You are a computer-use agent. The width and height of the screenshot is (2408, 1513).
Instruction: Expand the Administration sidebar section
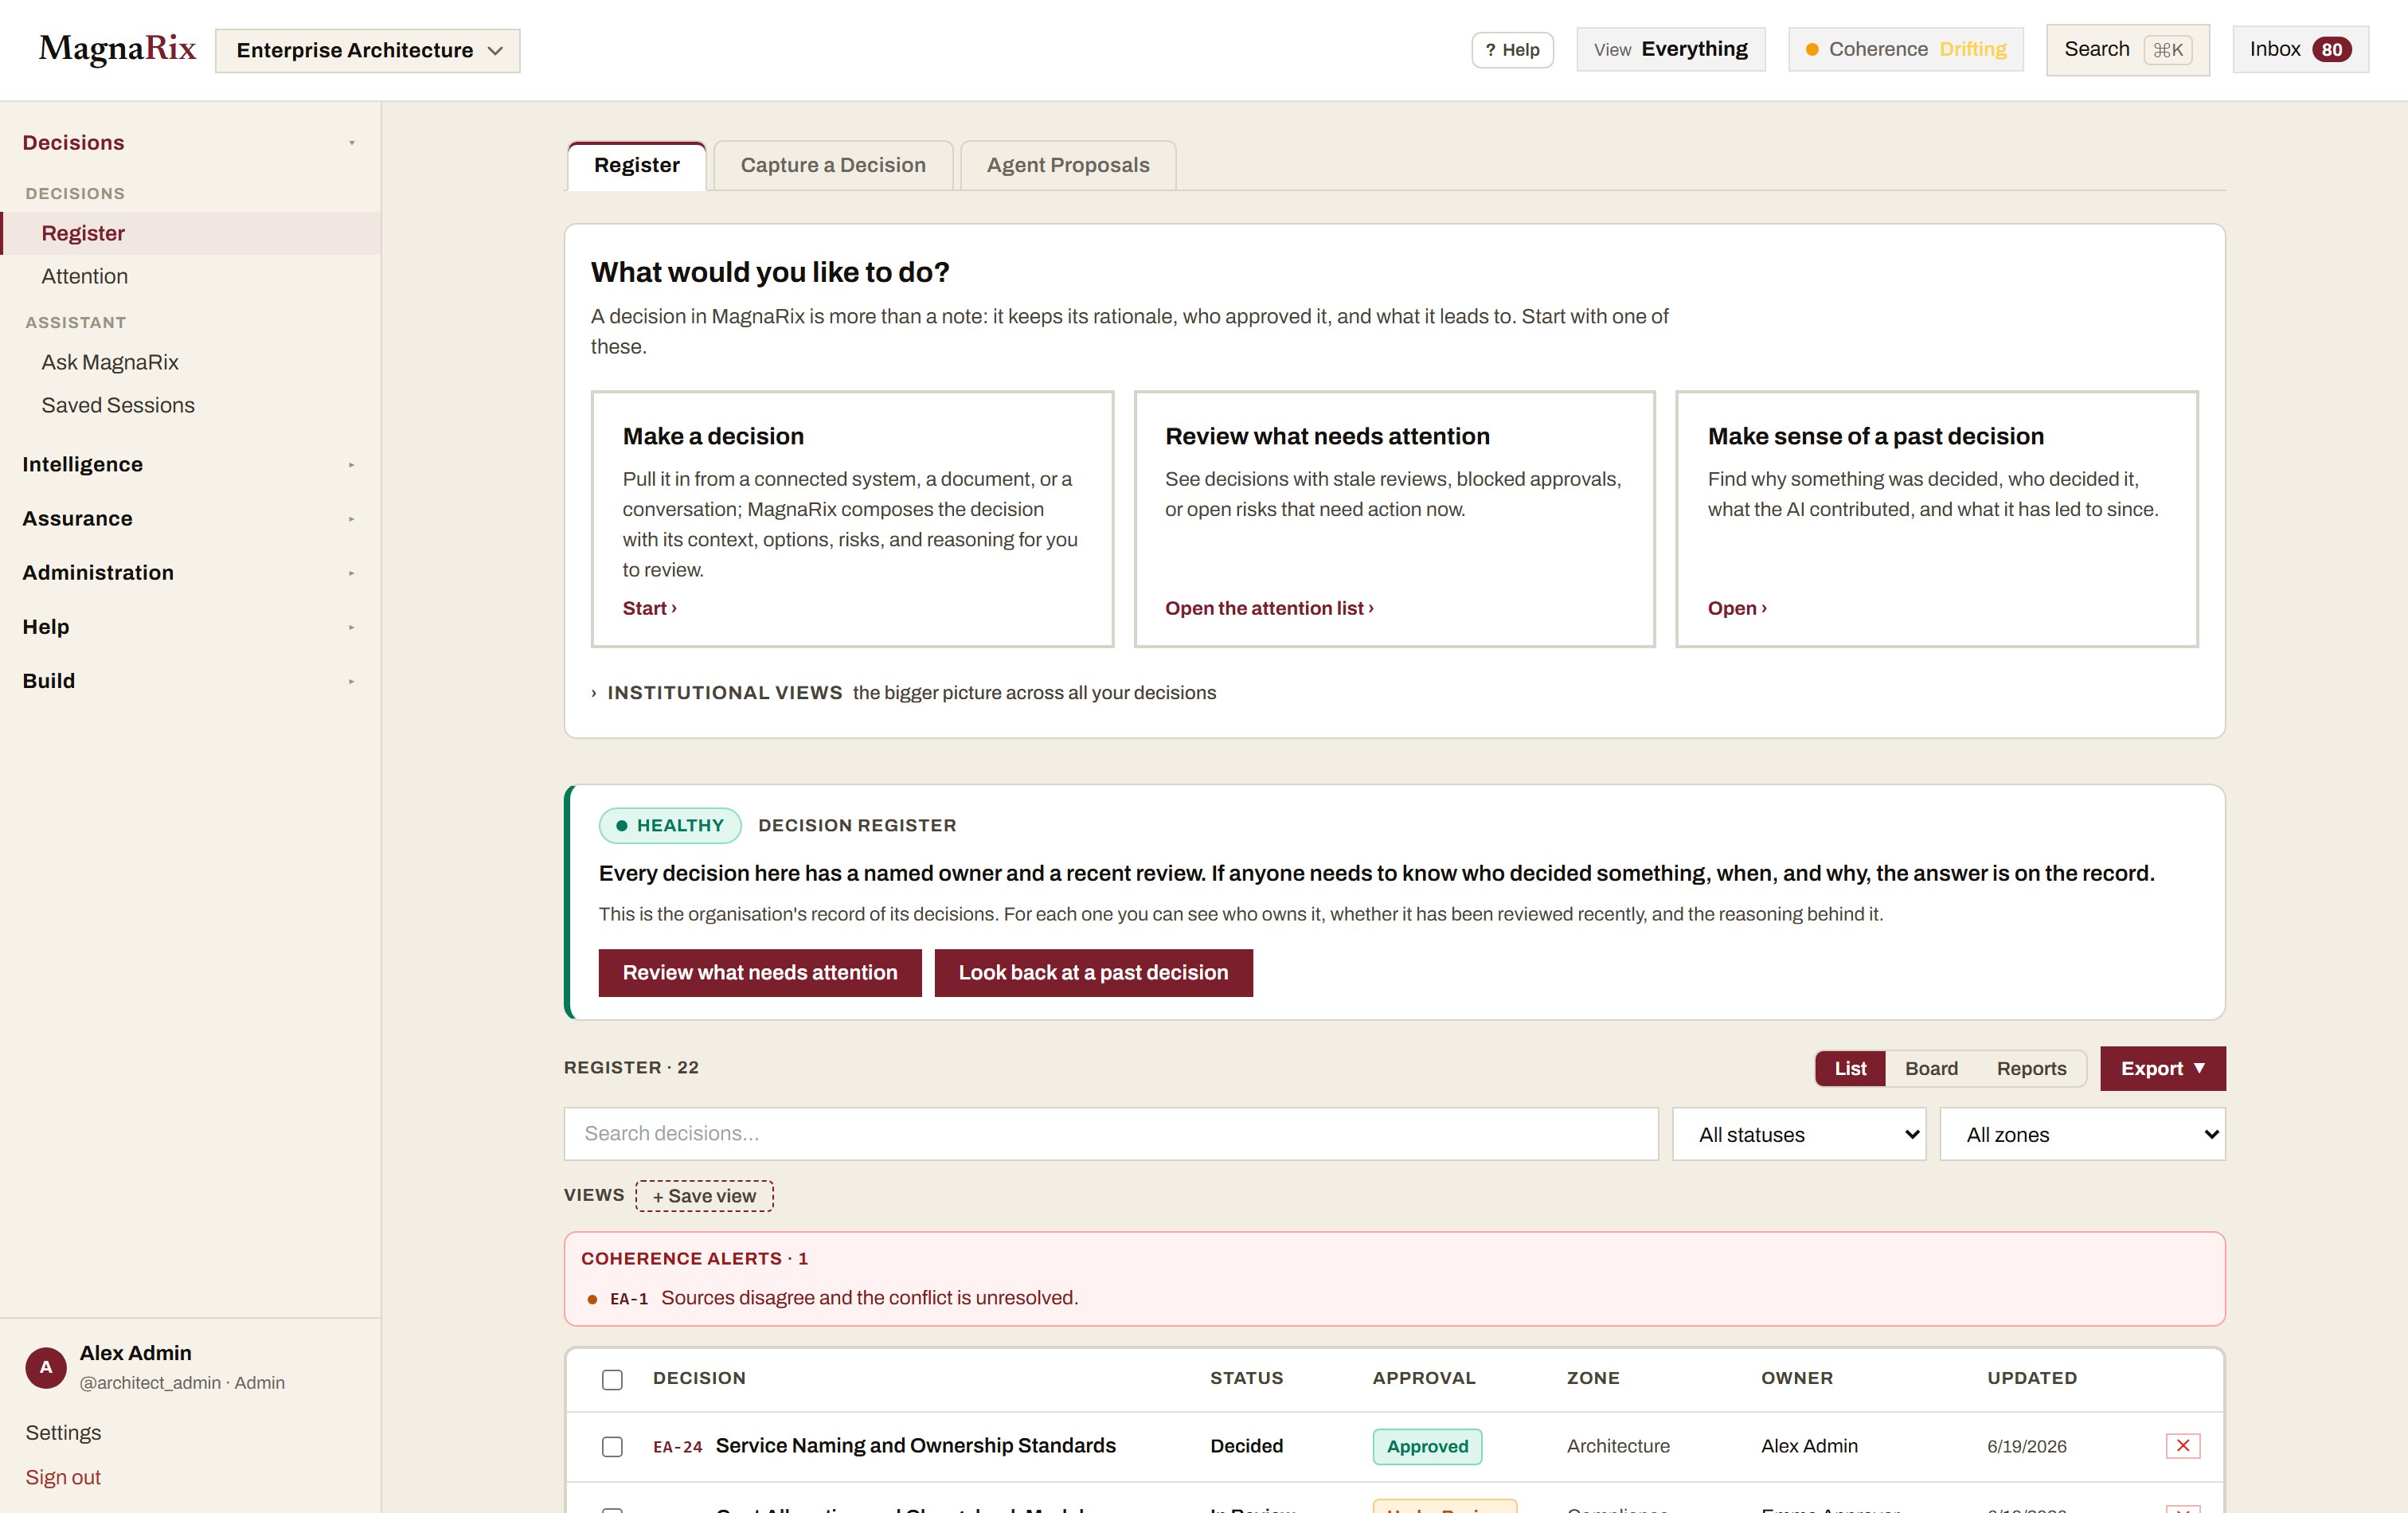190,572
